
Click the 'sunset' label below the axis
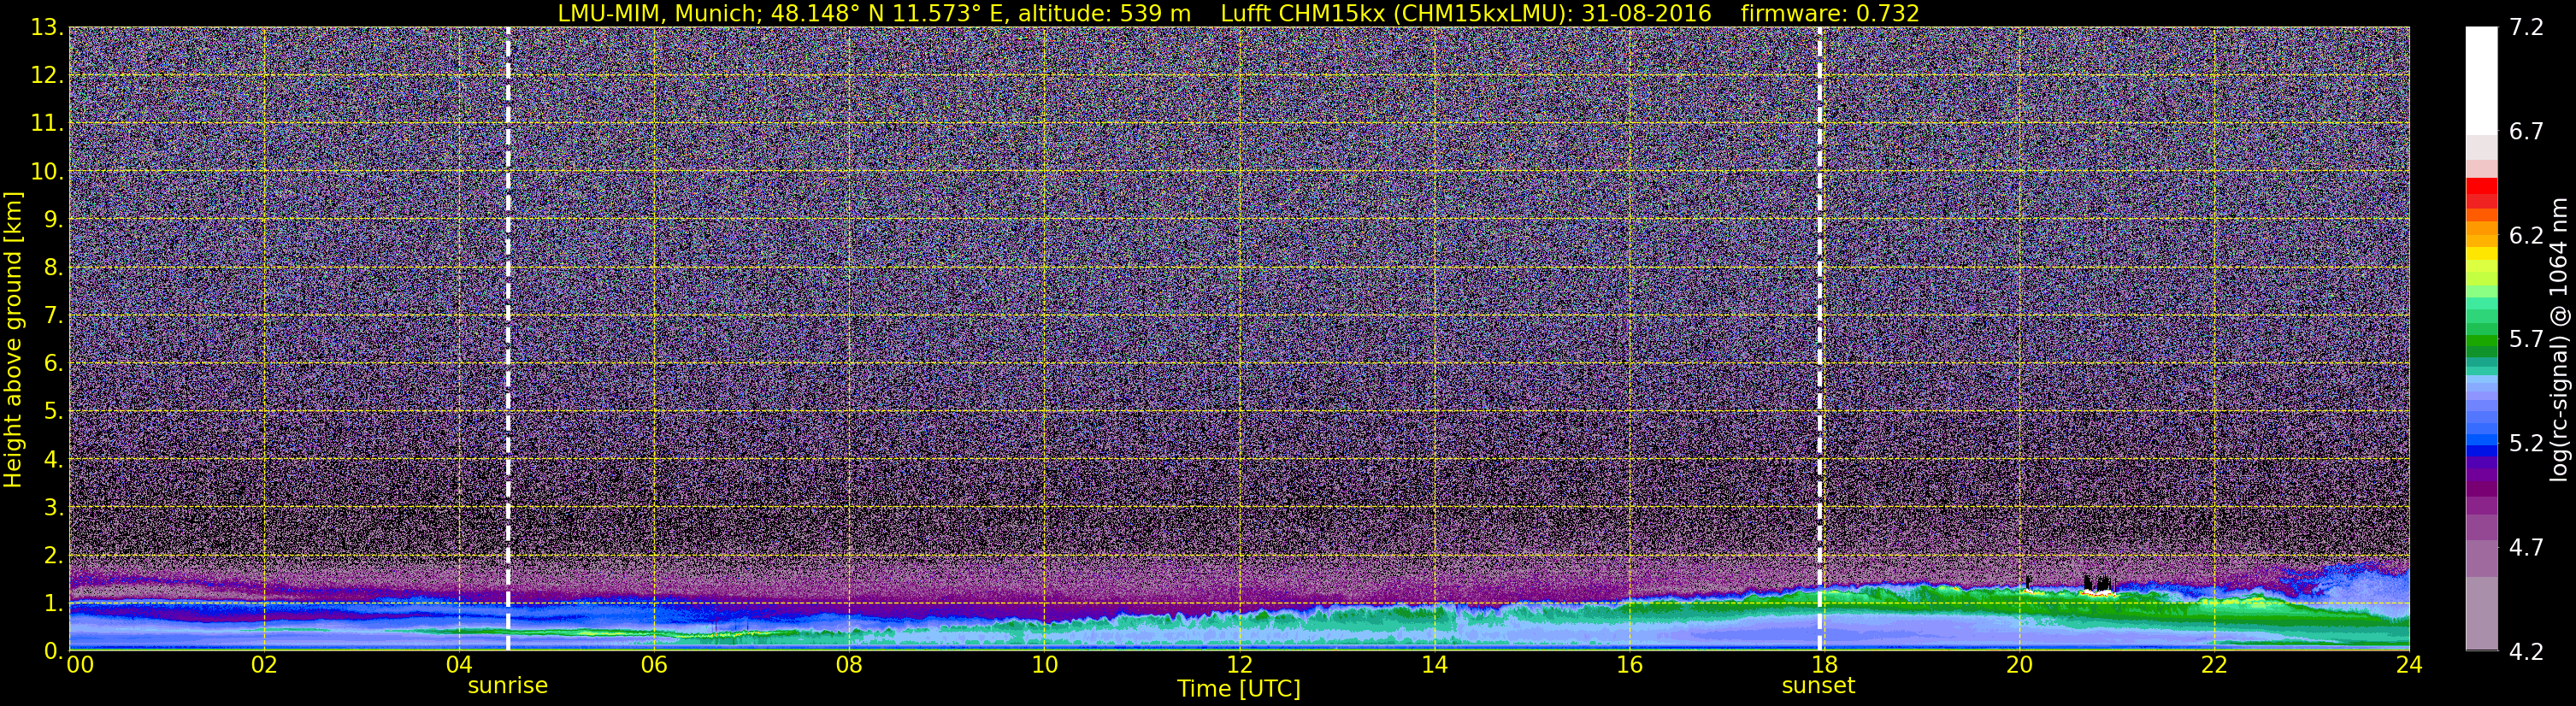1818,686
